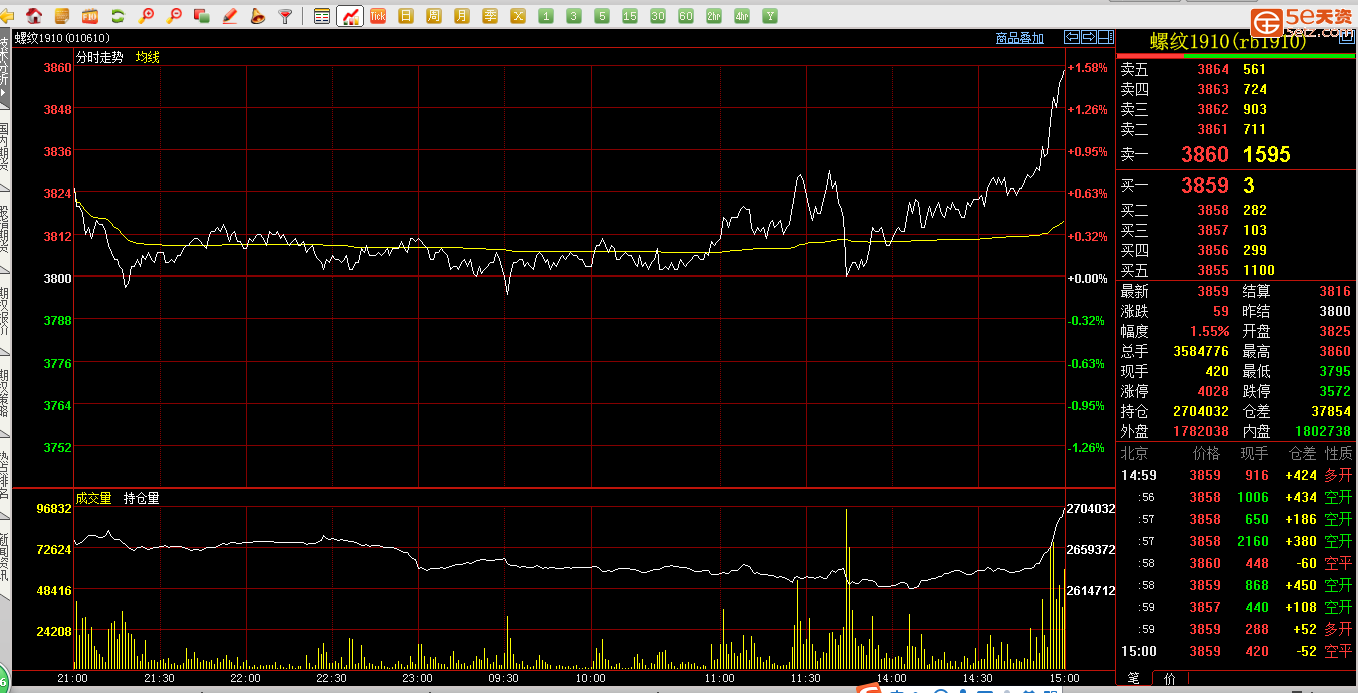1358x693 pixels.
Task: Go to the red home icon
Action: click(35, 15)
